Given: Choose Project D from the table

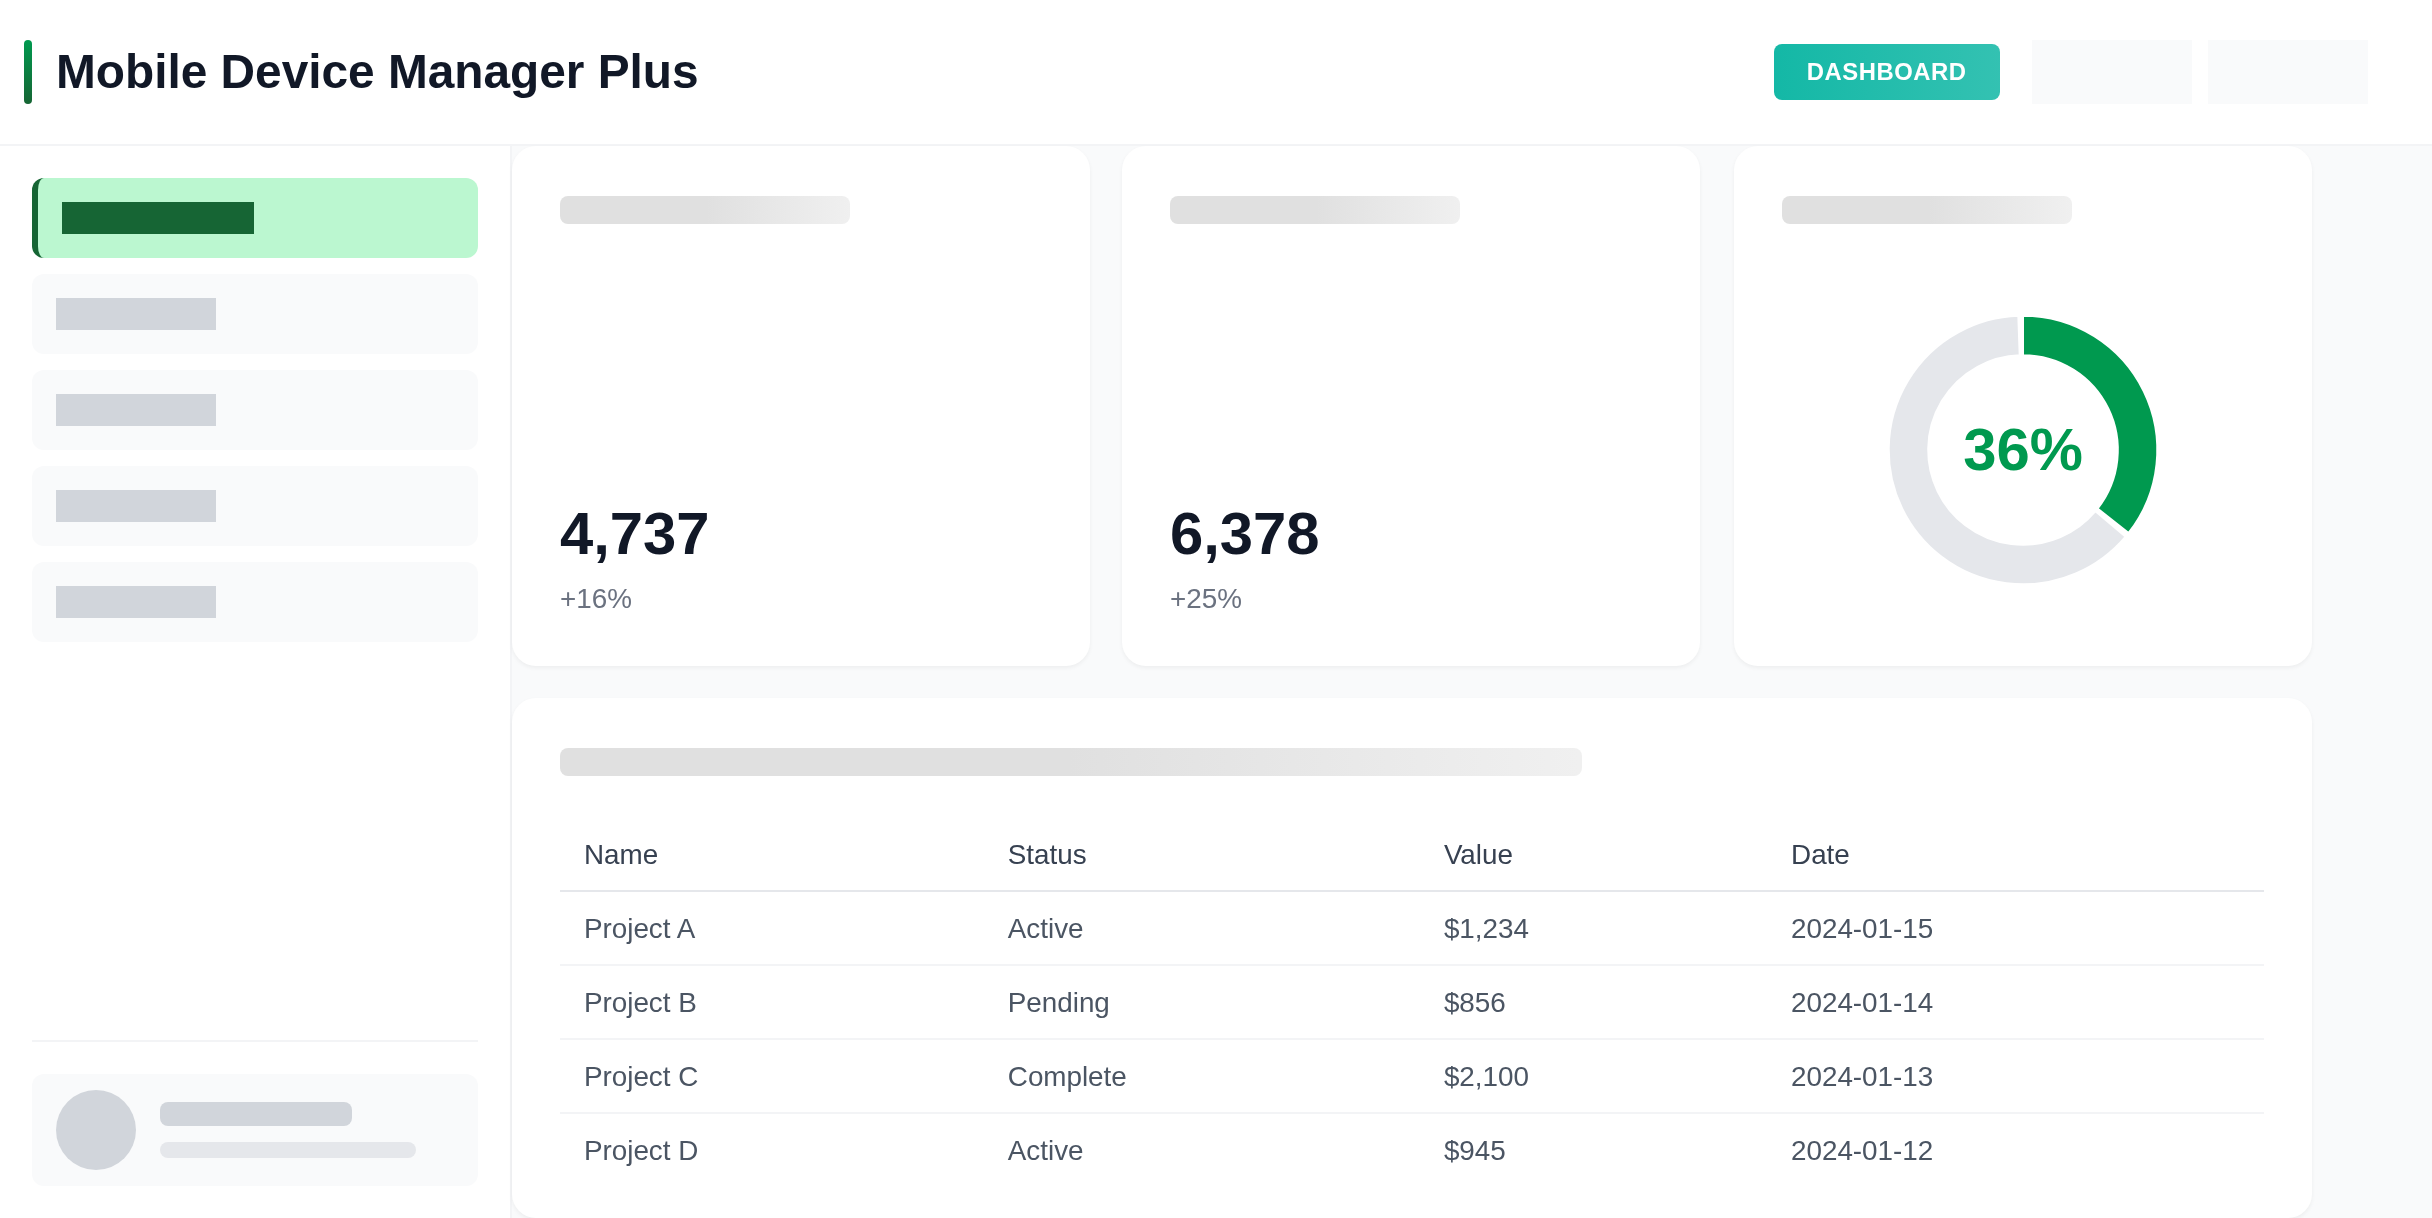Looking at the screenshot, I should pos(641,1151).
